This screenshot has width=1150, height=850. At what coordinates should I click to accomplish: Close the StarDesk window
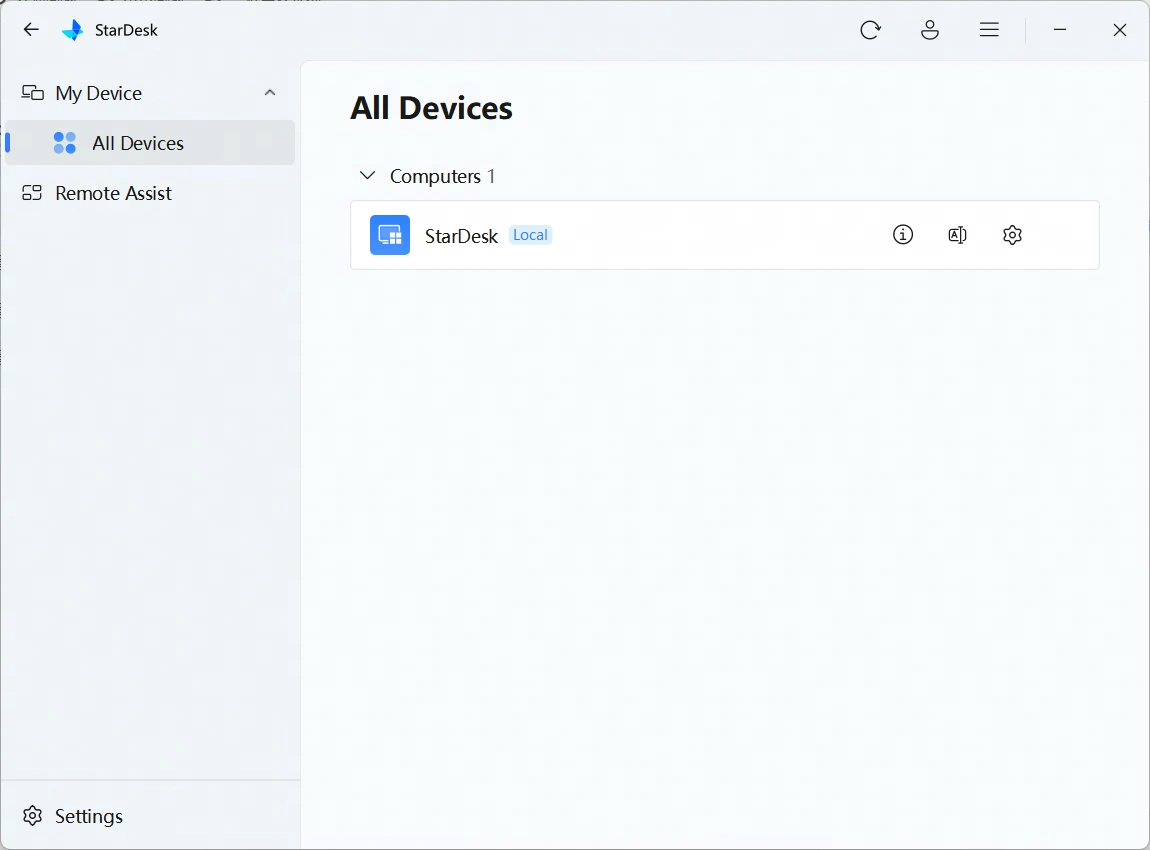click(1119, 30)
